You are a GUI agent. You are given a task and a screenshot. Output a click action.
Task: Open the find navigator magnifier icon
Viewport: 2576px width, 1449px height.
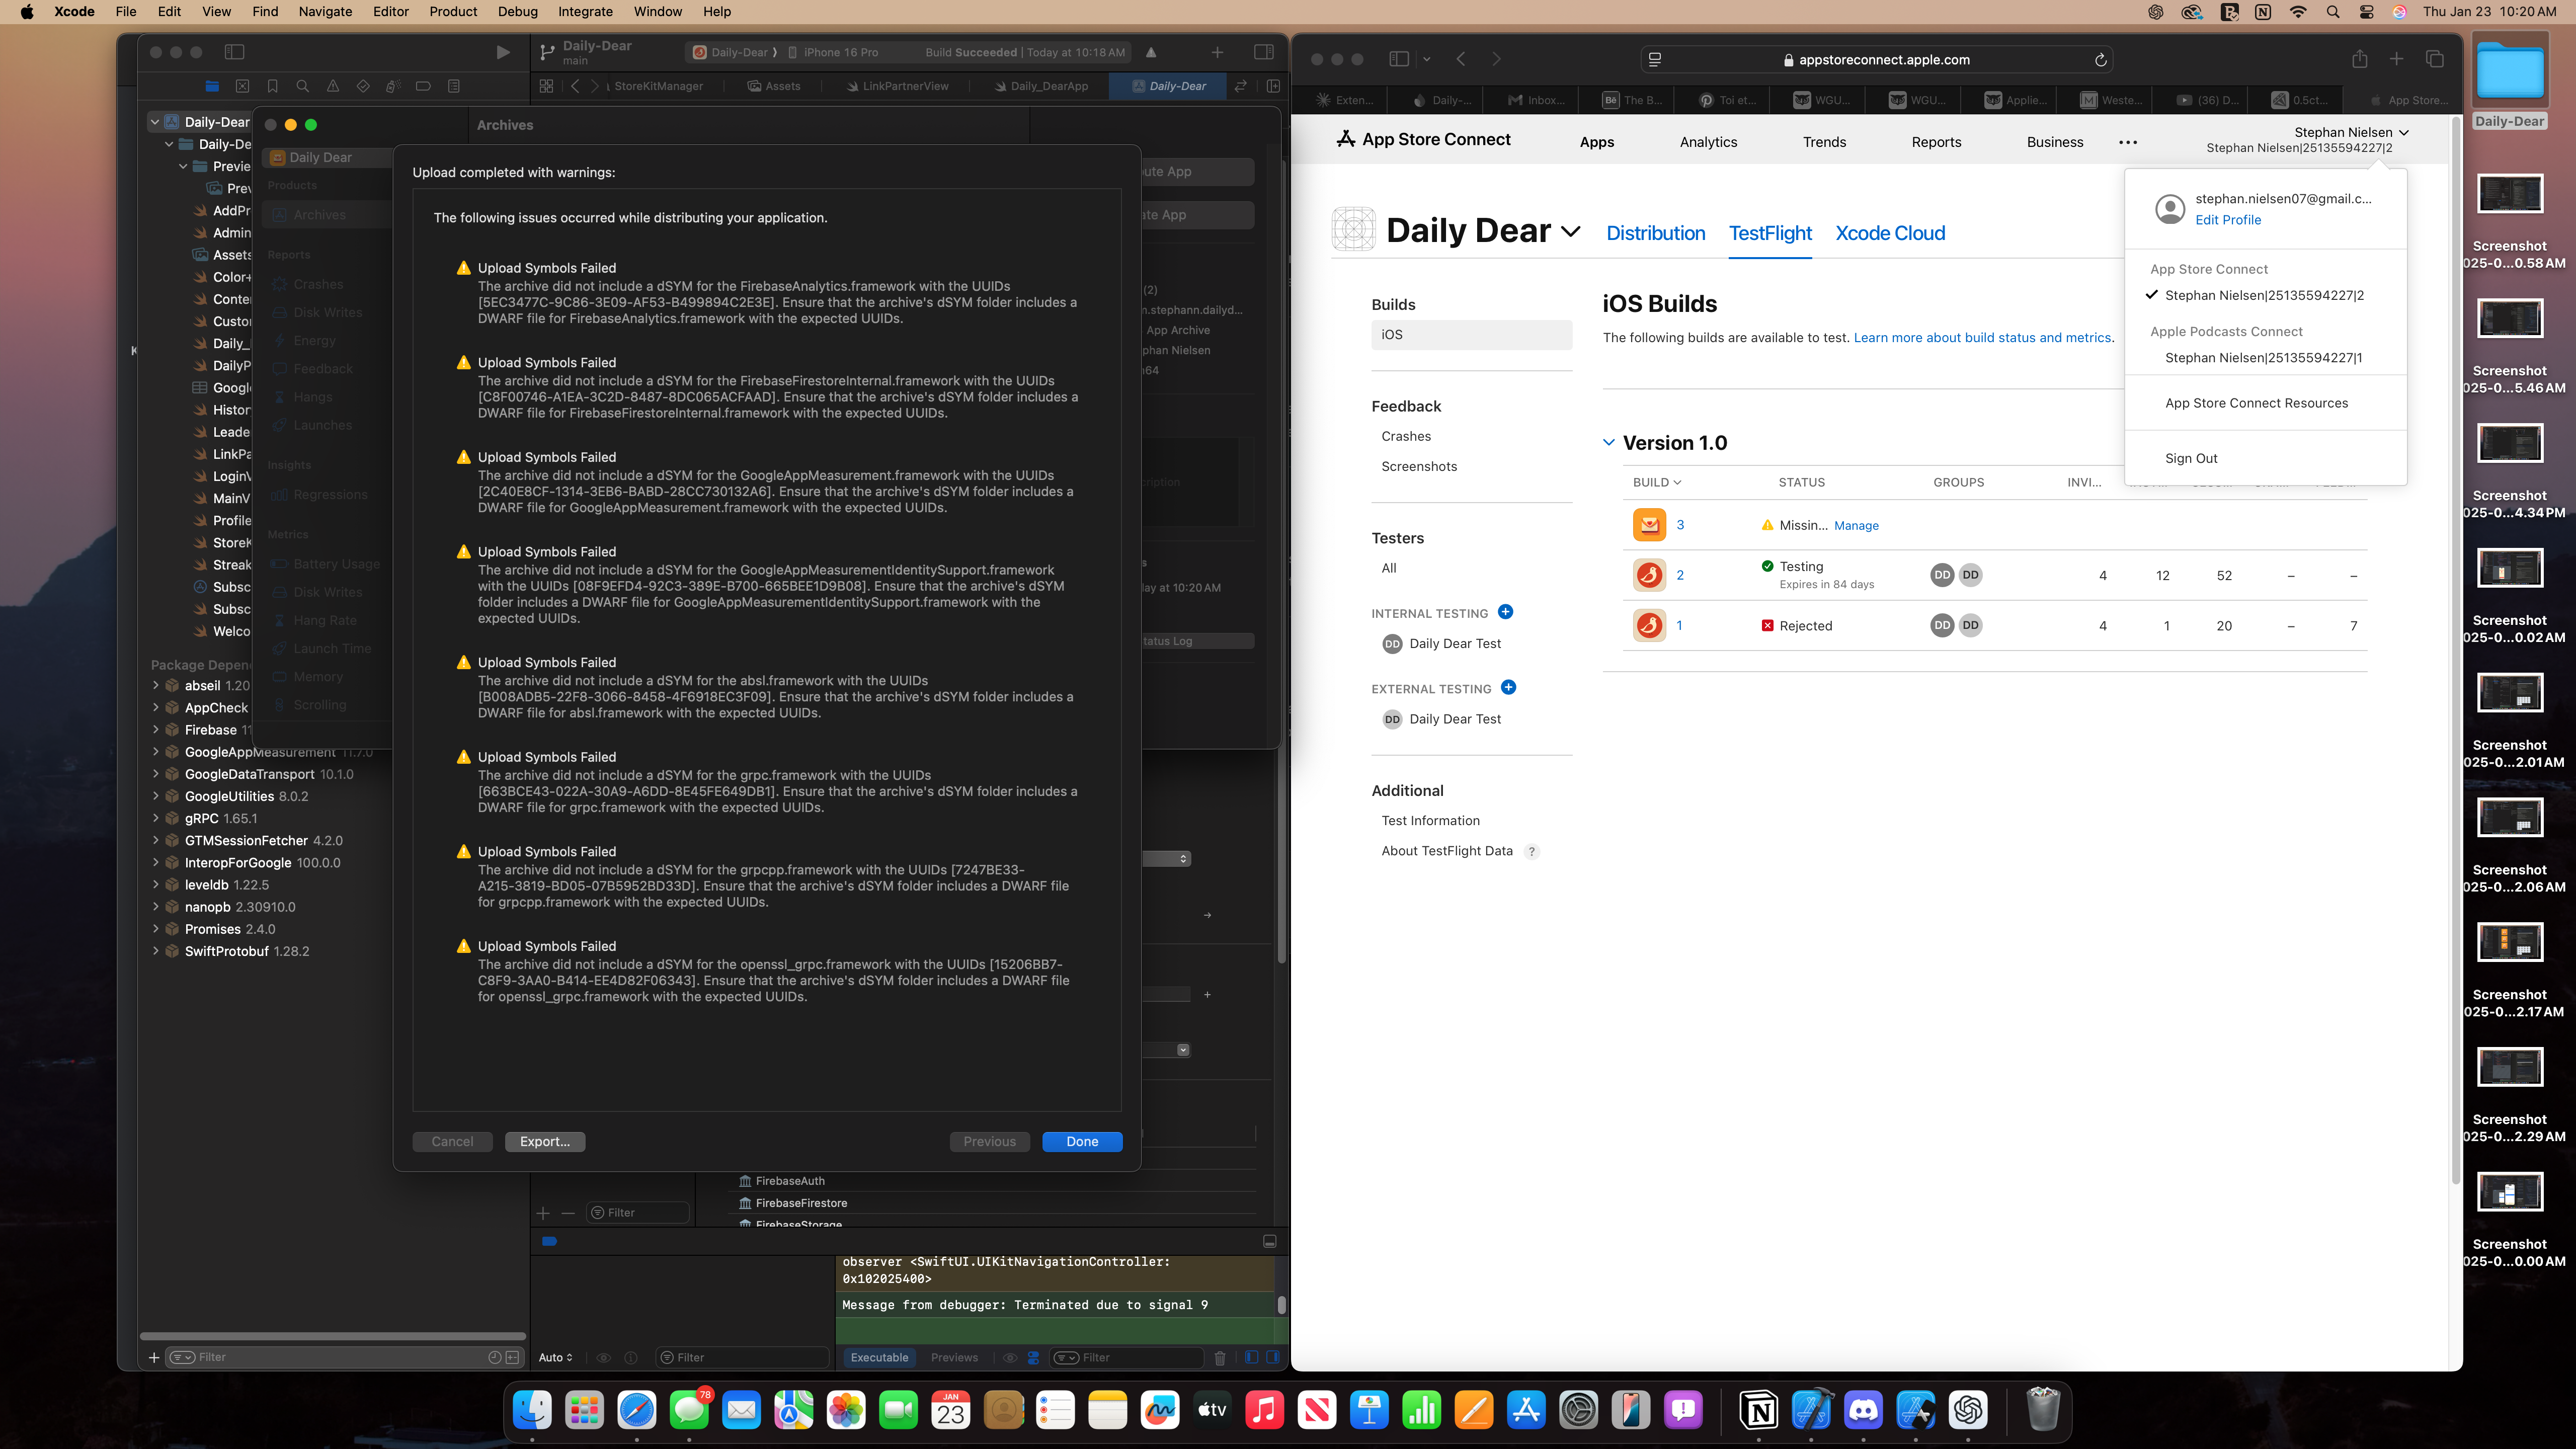coord(303,86)
